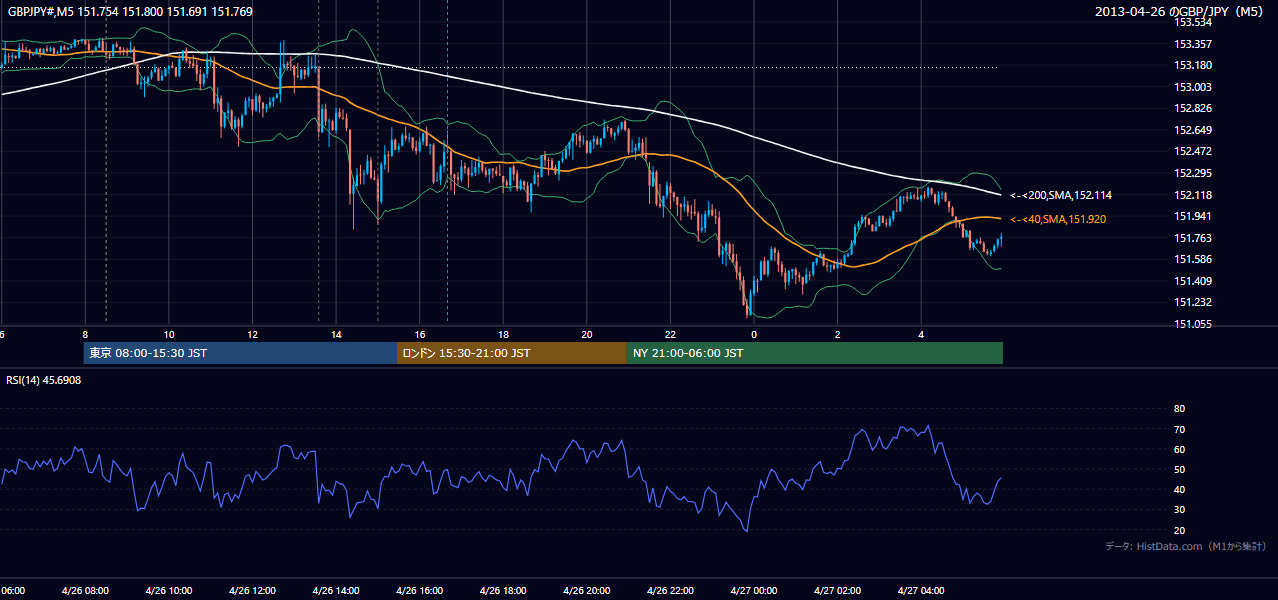The height and width of the screenshot is (600, 1278).
Task: Click hour marker 18 under the price chart
Action: [x=503, y=335]
